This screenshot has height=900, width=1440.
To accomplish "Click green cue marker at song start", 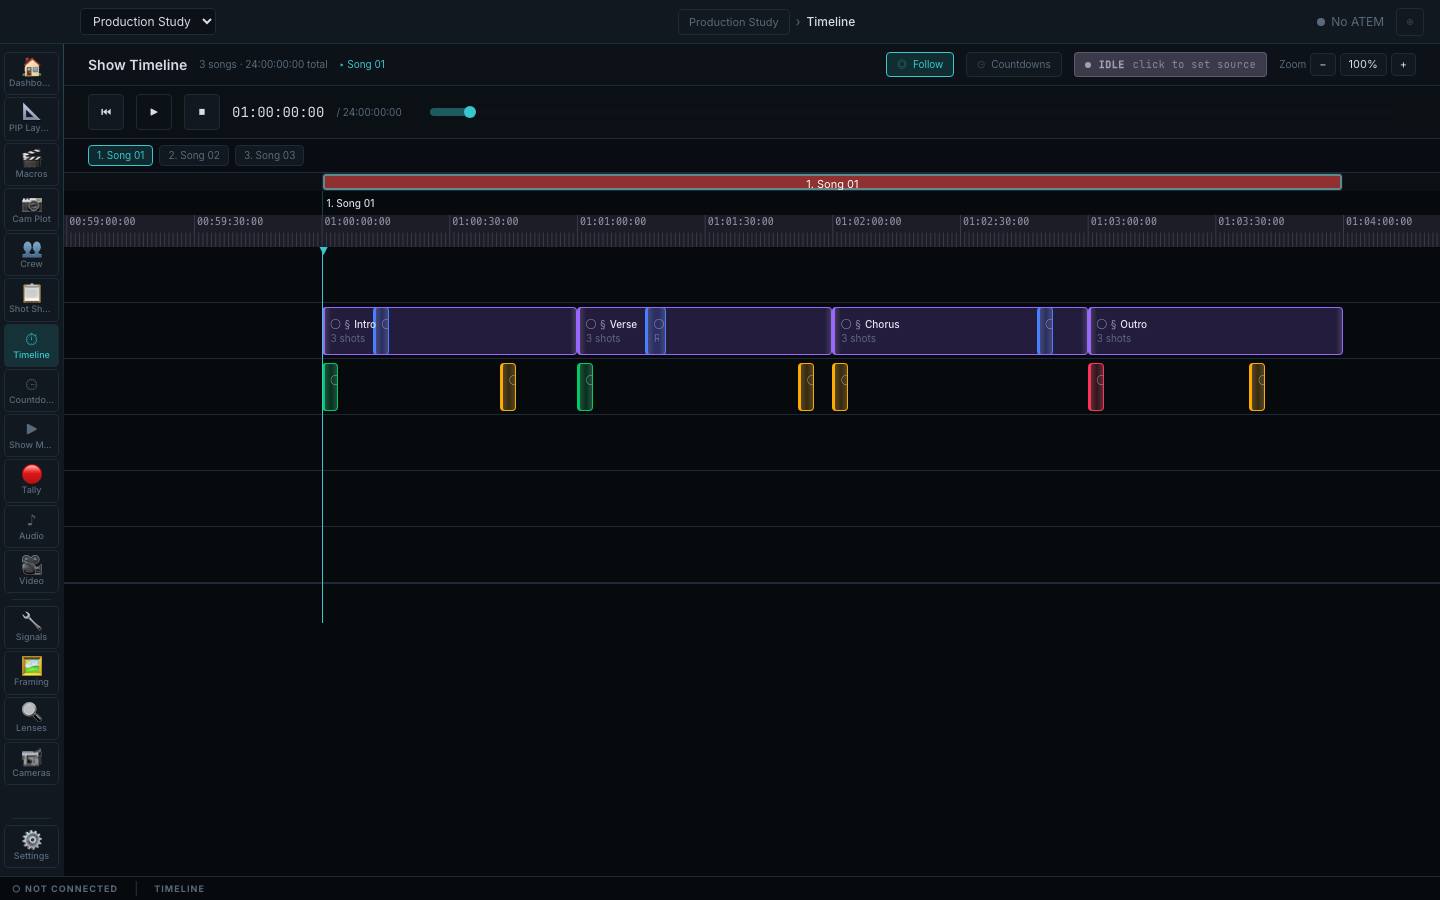I will 330,387.
